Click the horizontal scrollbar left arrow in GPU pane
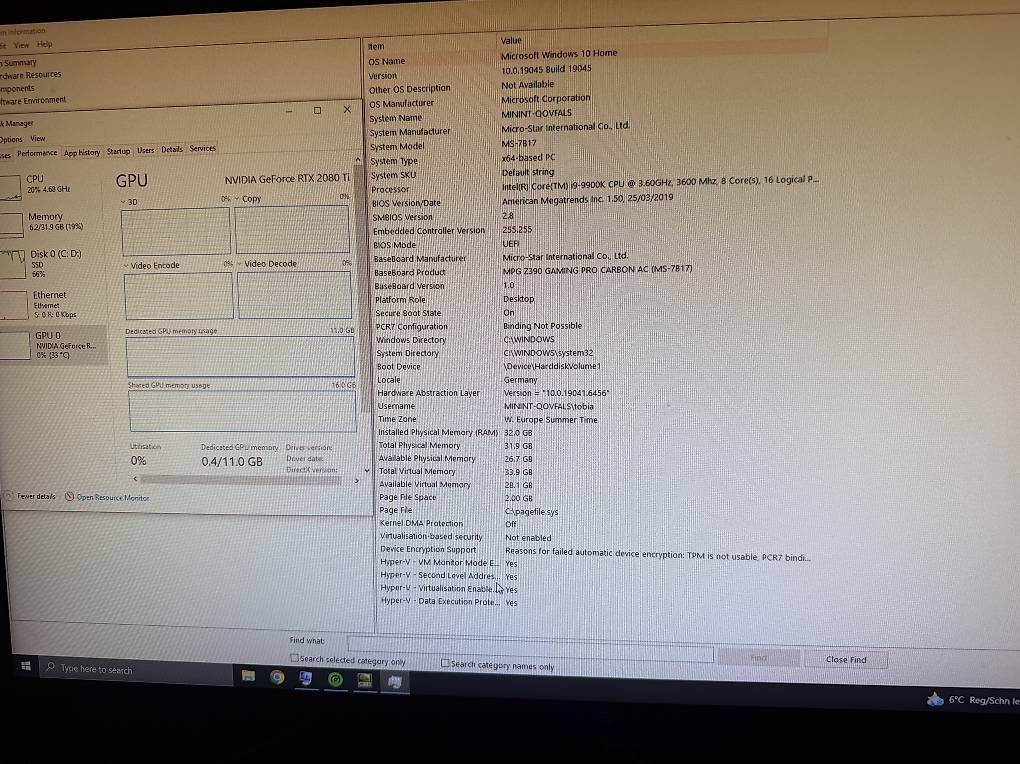 tap(135, 479)
